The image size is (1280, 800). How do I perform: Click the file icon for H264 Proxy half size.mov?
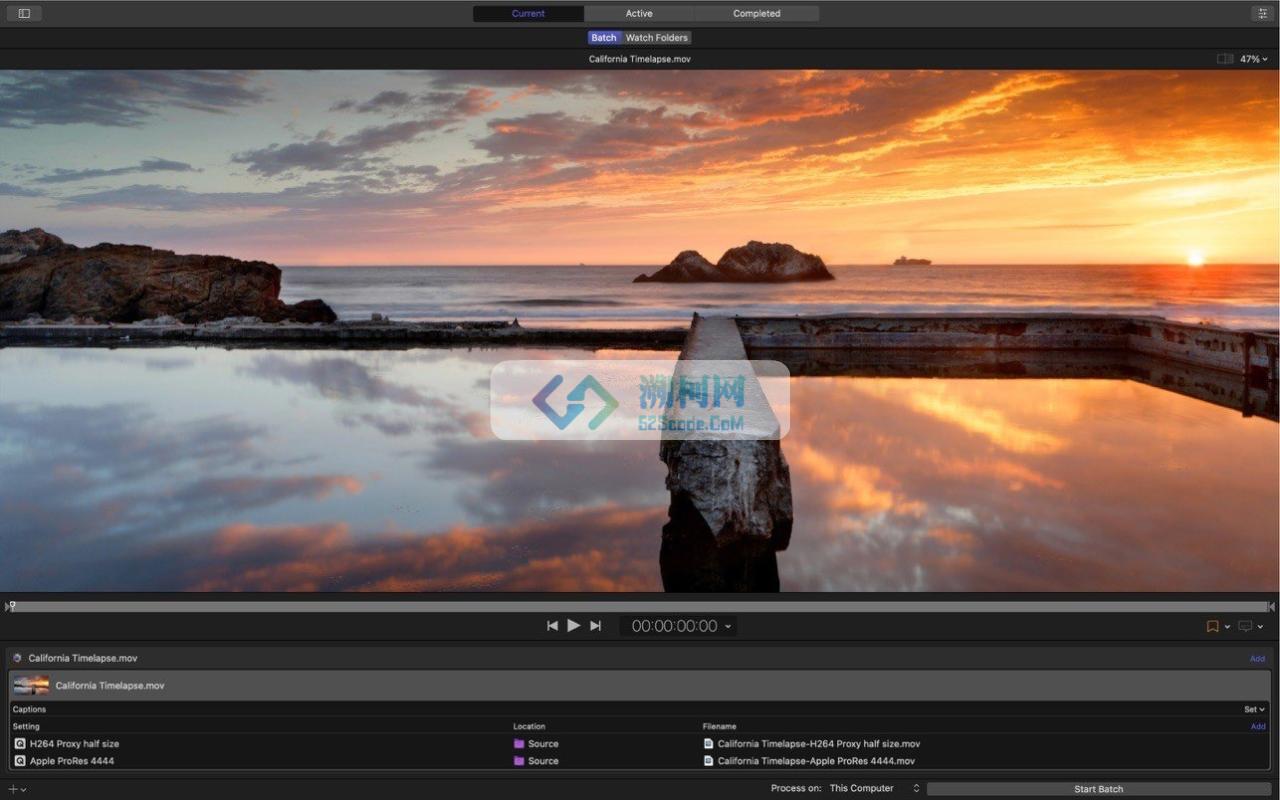point(708,744)
